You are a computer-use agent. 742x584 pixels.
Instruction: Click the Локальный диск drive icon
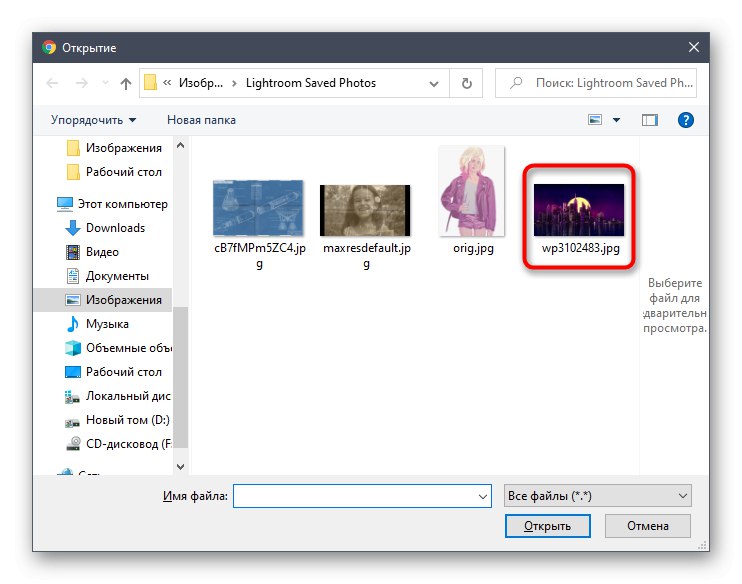click(x=72, y=397)
